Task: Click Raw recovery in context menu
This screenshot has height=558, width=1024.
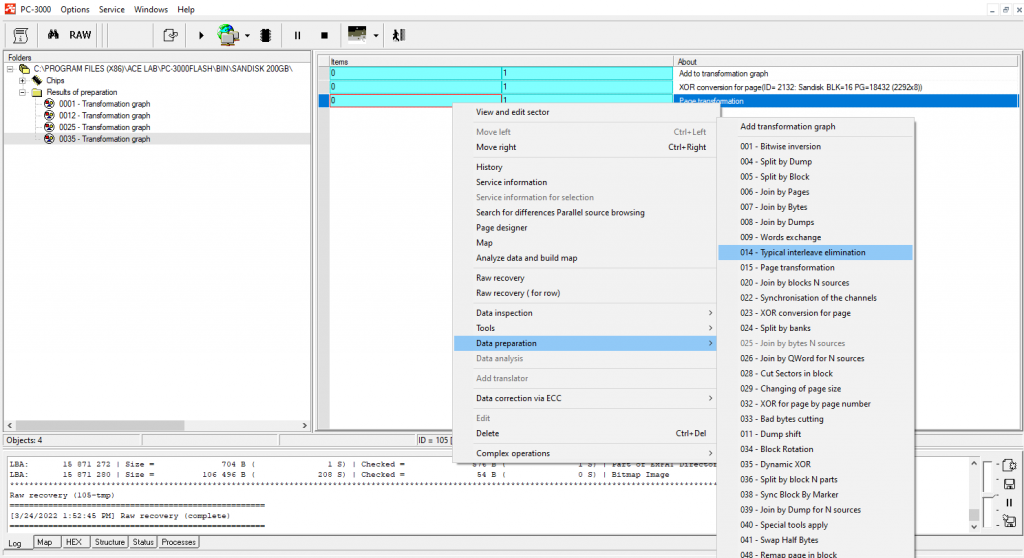Action: (500, 278)
